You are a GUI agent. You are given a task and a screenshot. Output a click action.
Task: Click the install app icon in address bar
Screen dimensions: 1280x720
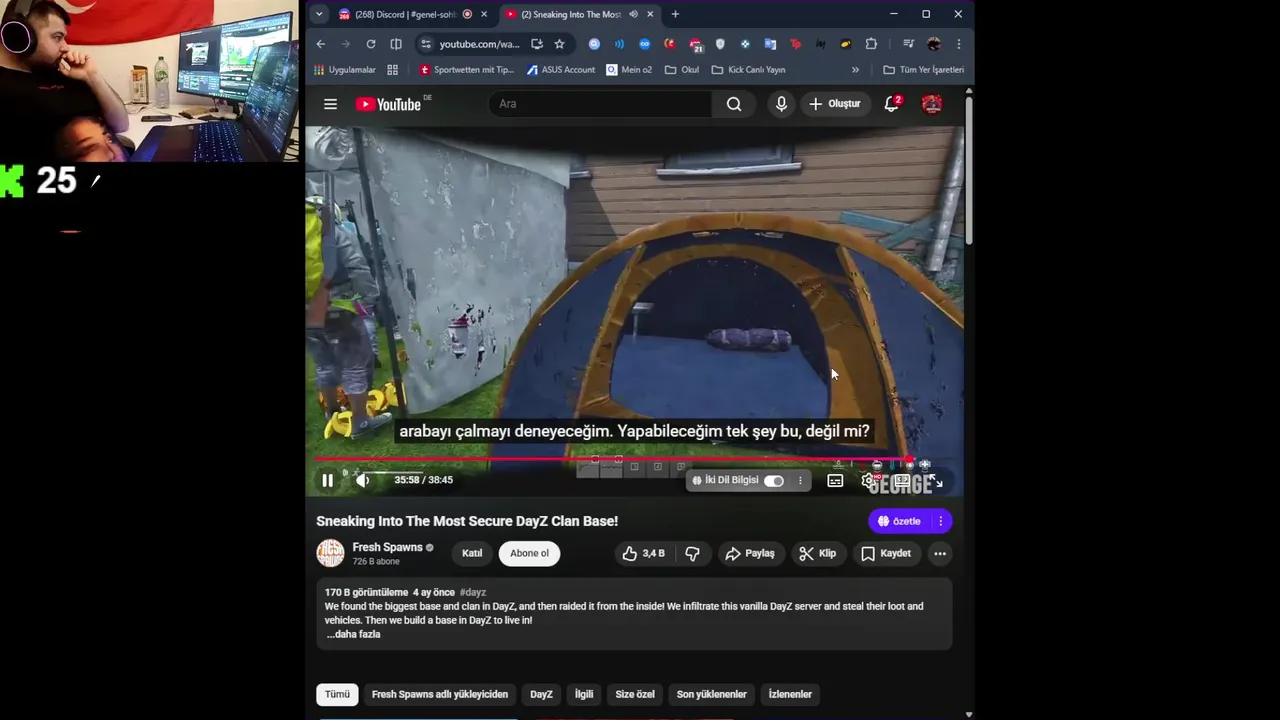point(537,44)
